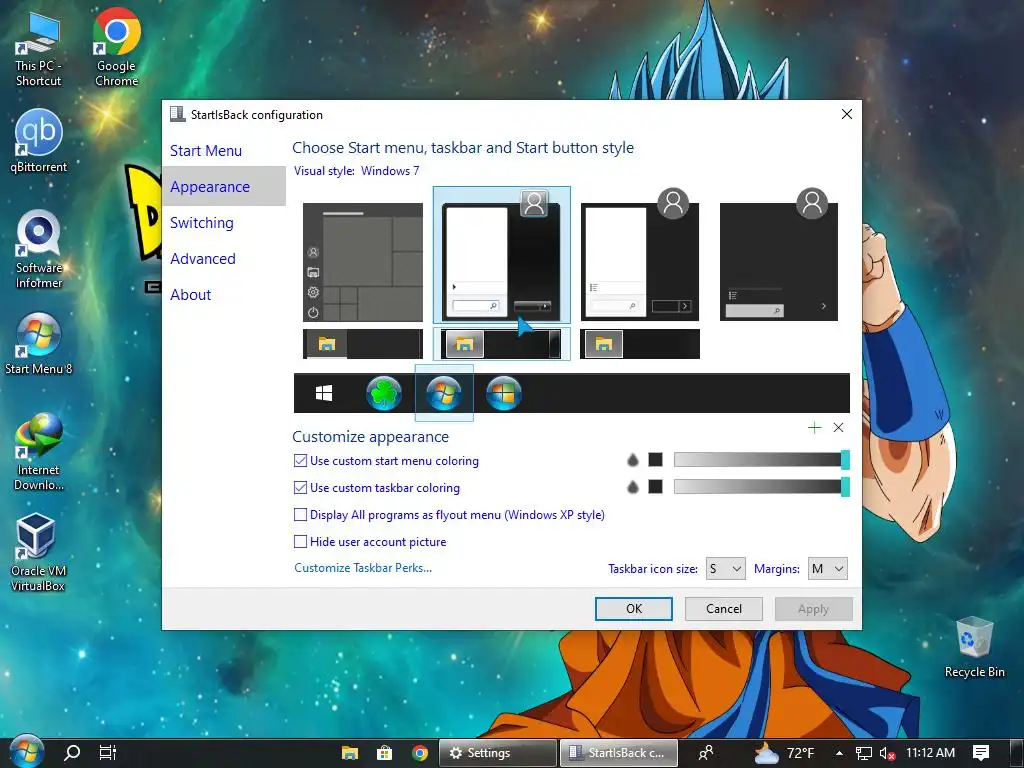Image resolution: width=1024 pixels, height=768 pixels.
Task: Select the highlighted Windows 7 taskbar style
Action: pyautogui.click(x=502, y=344)
